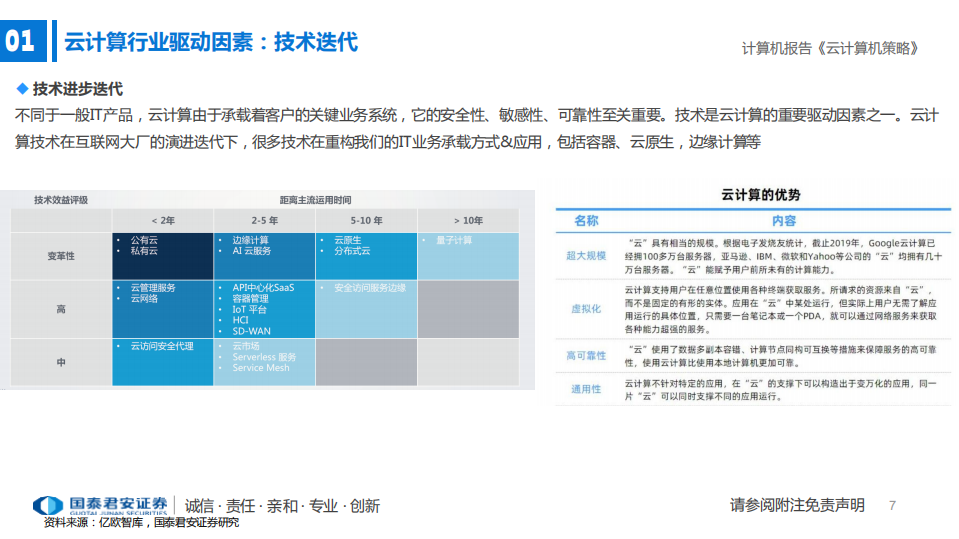Click the row label 变革性
The width and height of the screenshot is (959, 539).
(61, 256)
